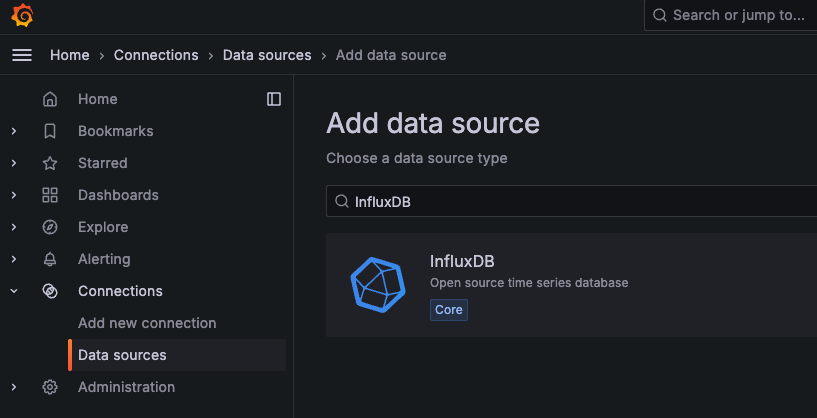Click the Administration gear icon
The height and width of the screenshot is (418, 817).
(x=50, y=387)
